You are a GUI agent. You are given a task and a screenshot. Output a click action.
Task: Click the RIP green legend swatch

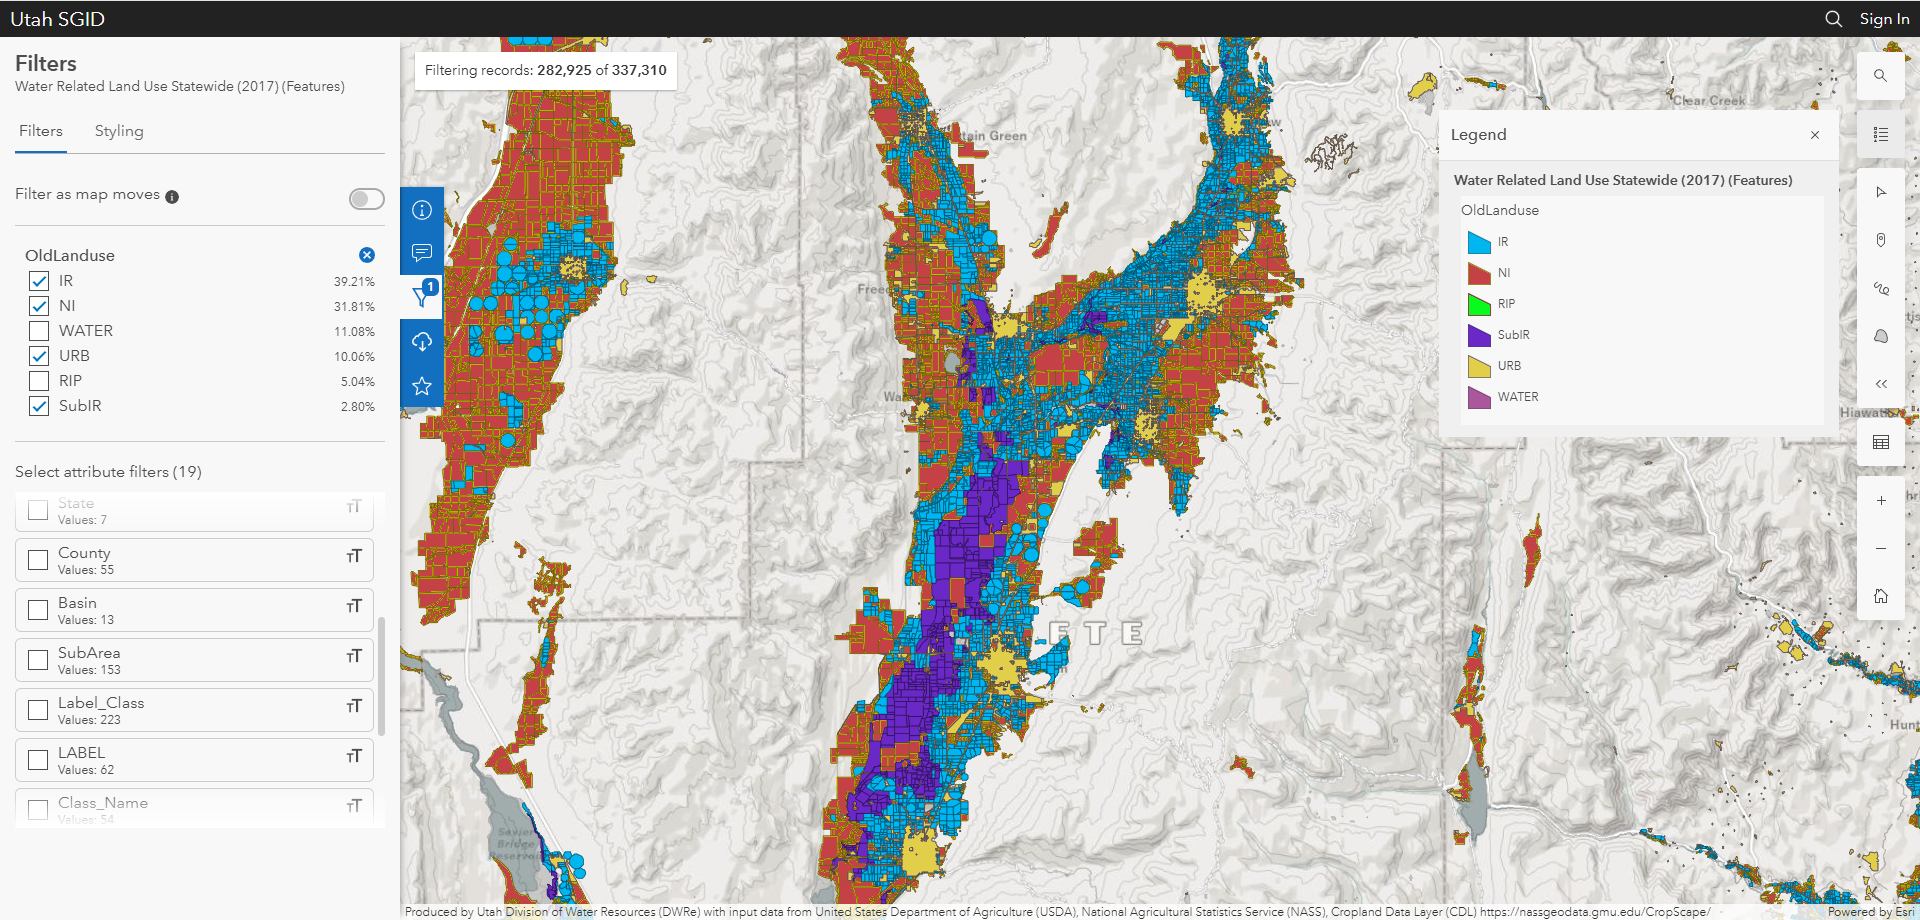point(1479,304)
